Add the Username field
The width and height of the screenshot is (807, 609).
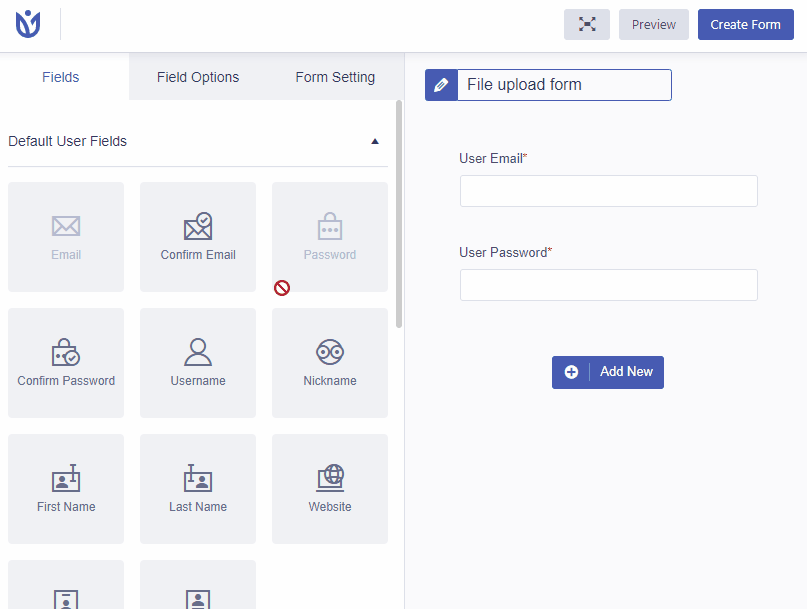coord(198,363)
